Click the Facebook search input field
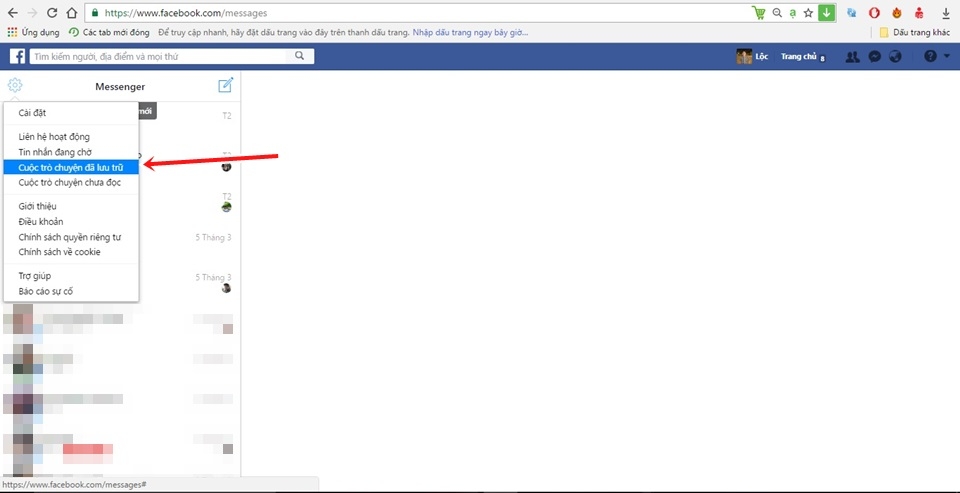960x493 pixels. point(158,56)
